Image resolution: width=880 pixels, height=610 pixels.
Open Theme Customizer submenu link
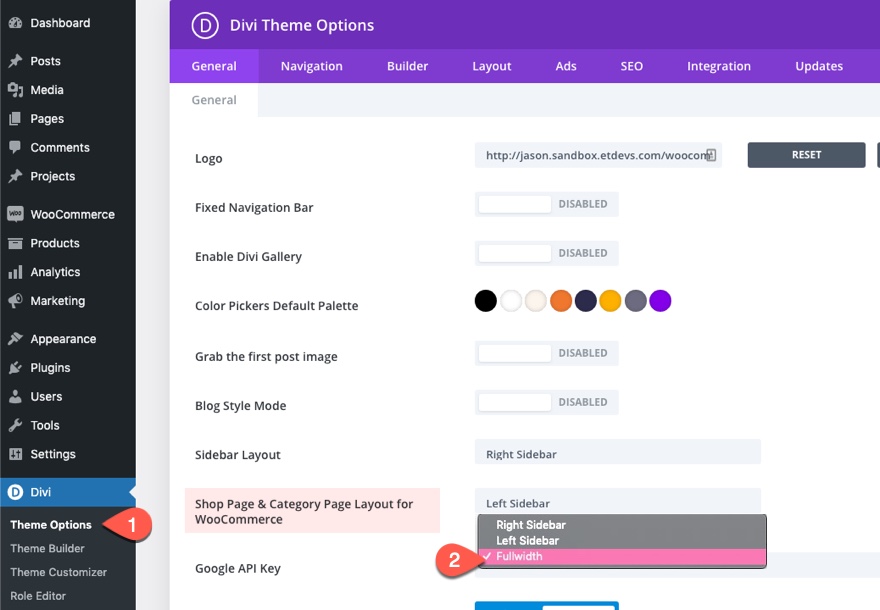(58, 572)
